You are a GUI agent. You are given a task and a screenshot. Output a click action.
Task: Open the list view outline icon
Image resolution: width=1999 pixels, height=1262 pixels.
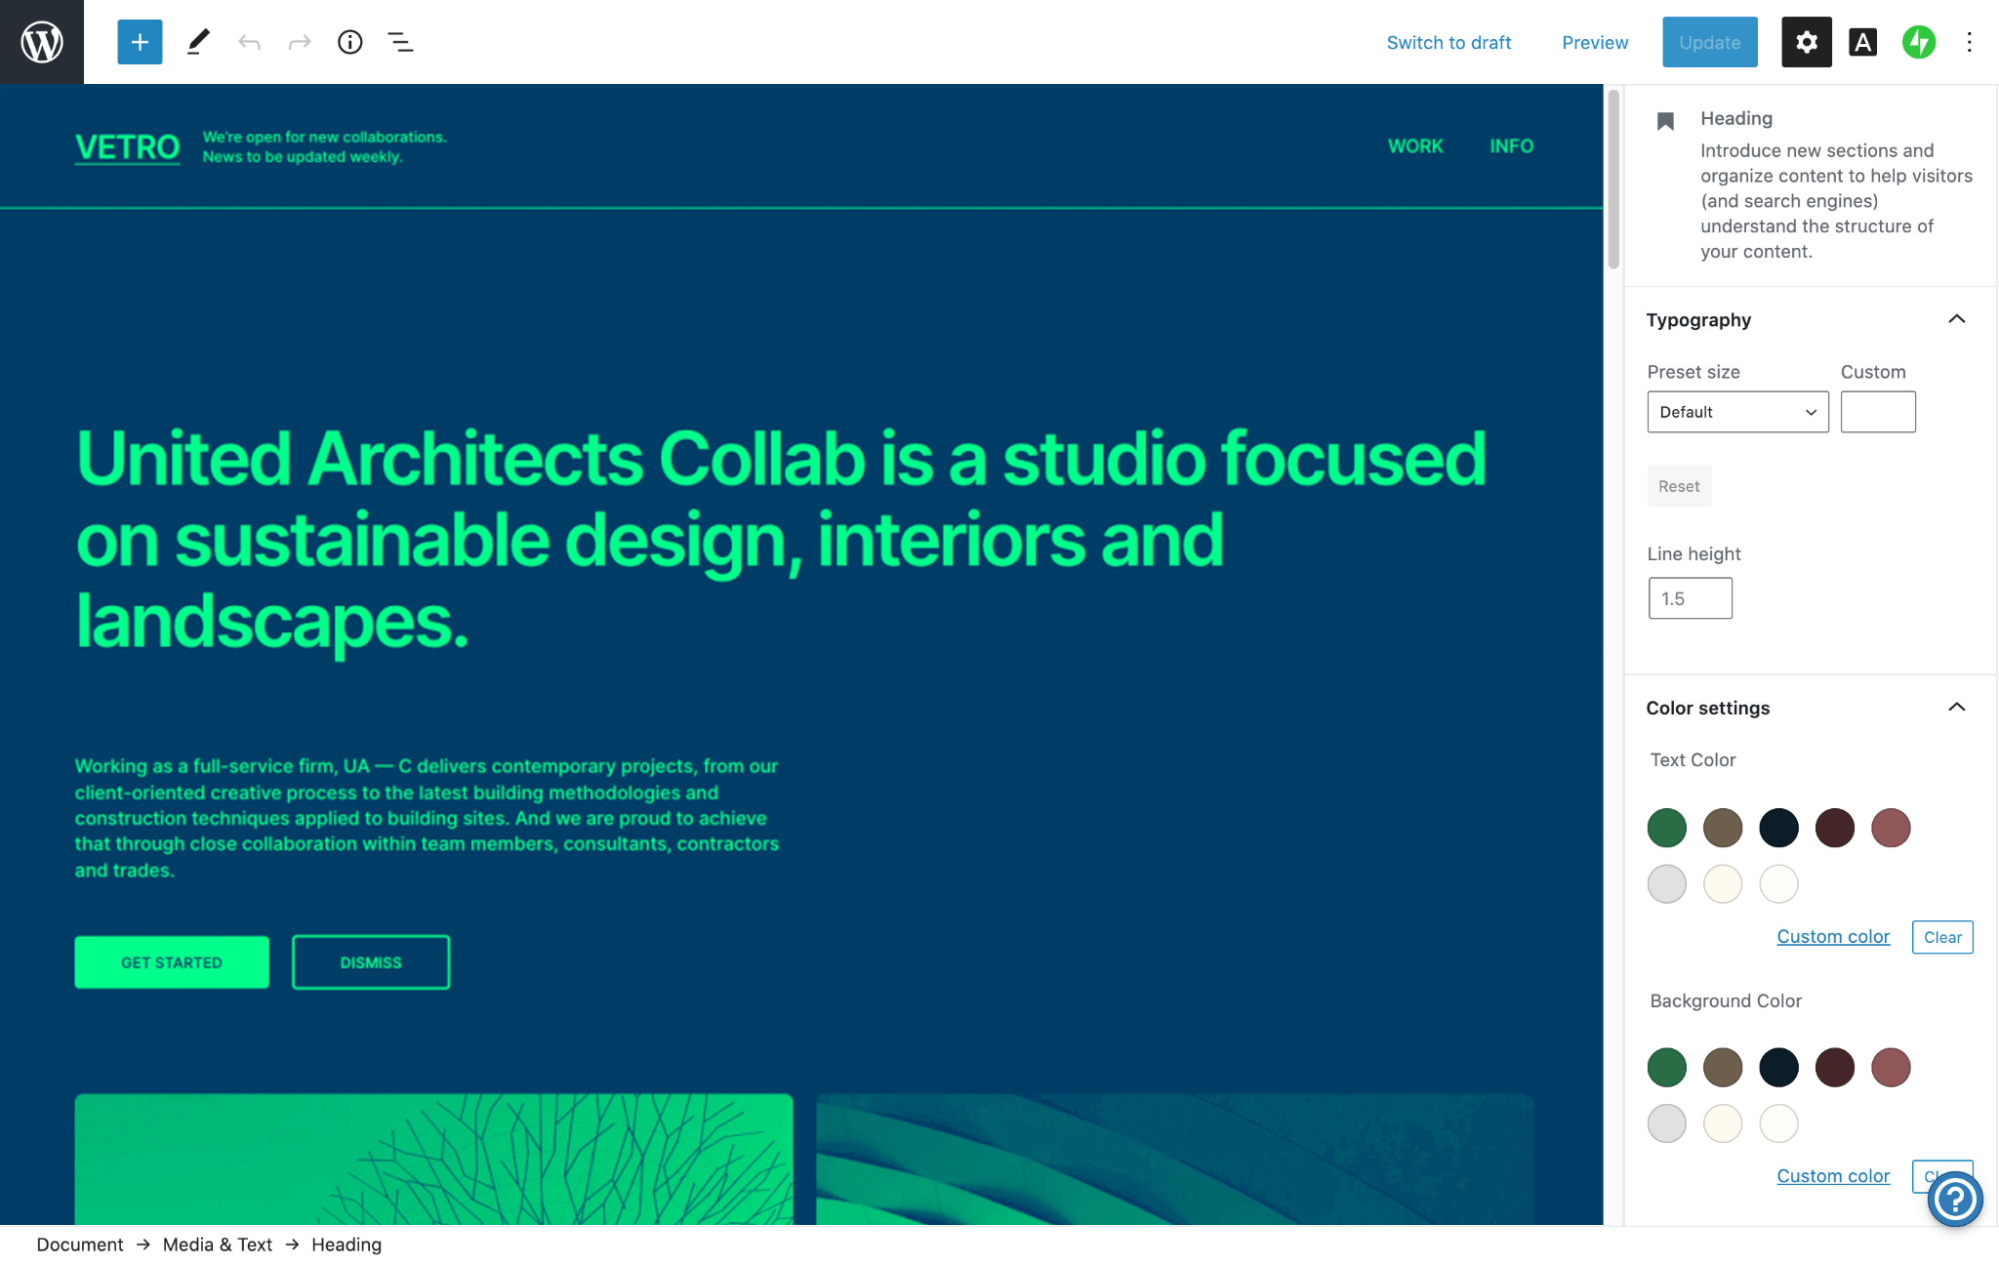point(400,42)
